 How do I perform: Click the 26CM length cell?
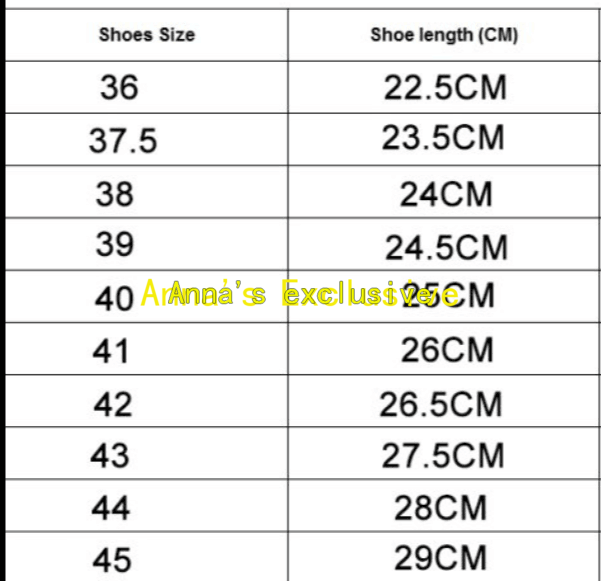click(447, 350)
